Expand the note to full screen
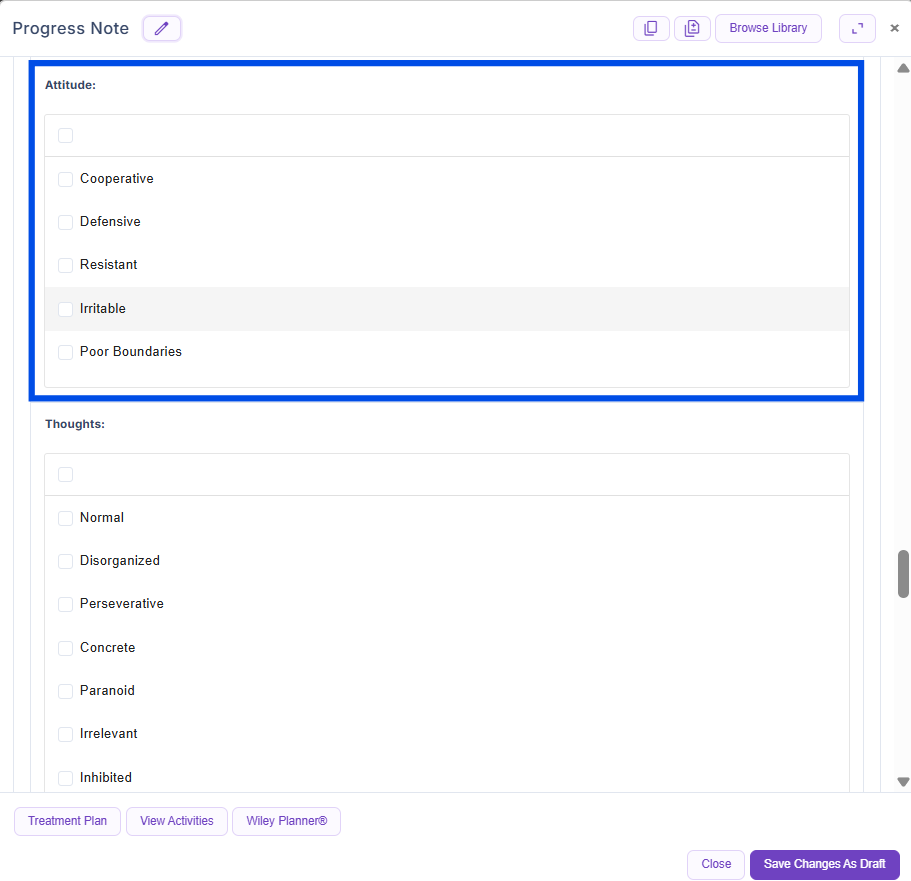Viewport: 911px width, 881px height. (x=857, y=28)
